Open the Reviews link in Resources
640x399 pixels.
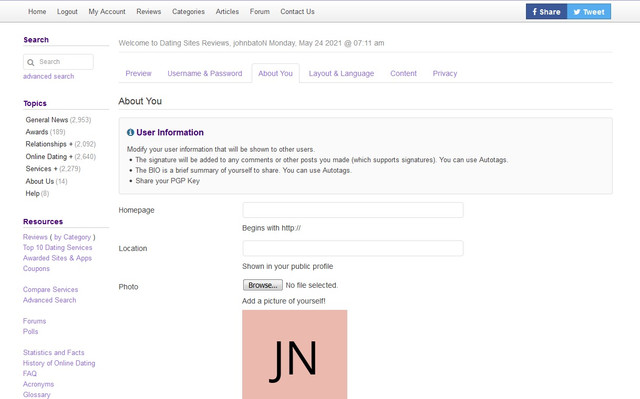pyautogui.click(x=35, y=237)
